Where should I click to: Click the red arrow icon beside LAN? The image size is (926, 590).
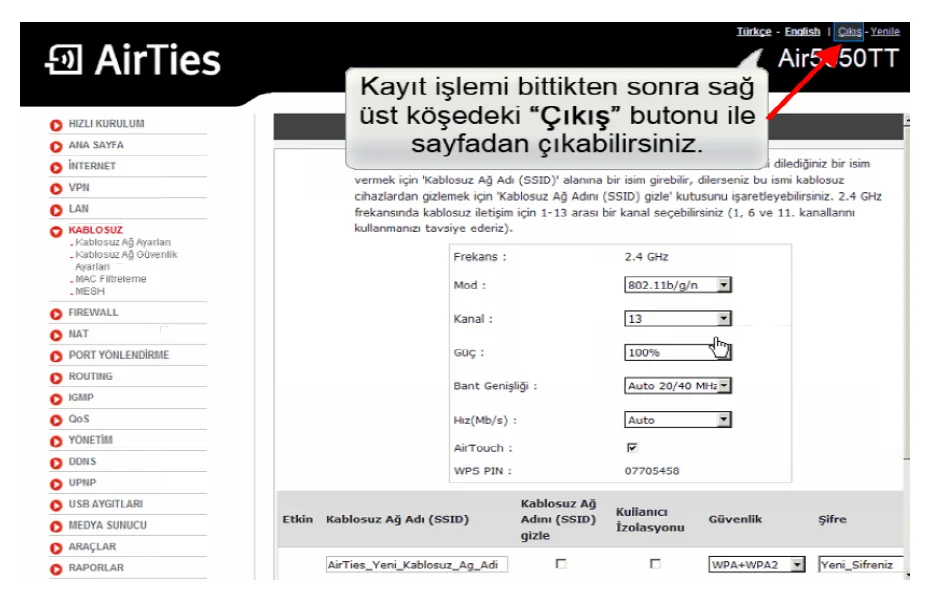[56, 210]
